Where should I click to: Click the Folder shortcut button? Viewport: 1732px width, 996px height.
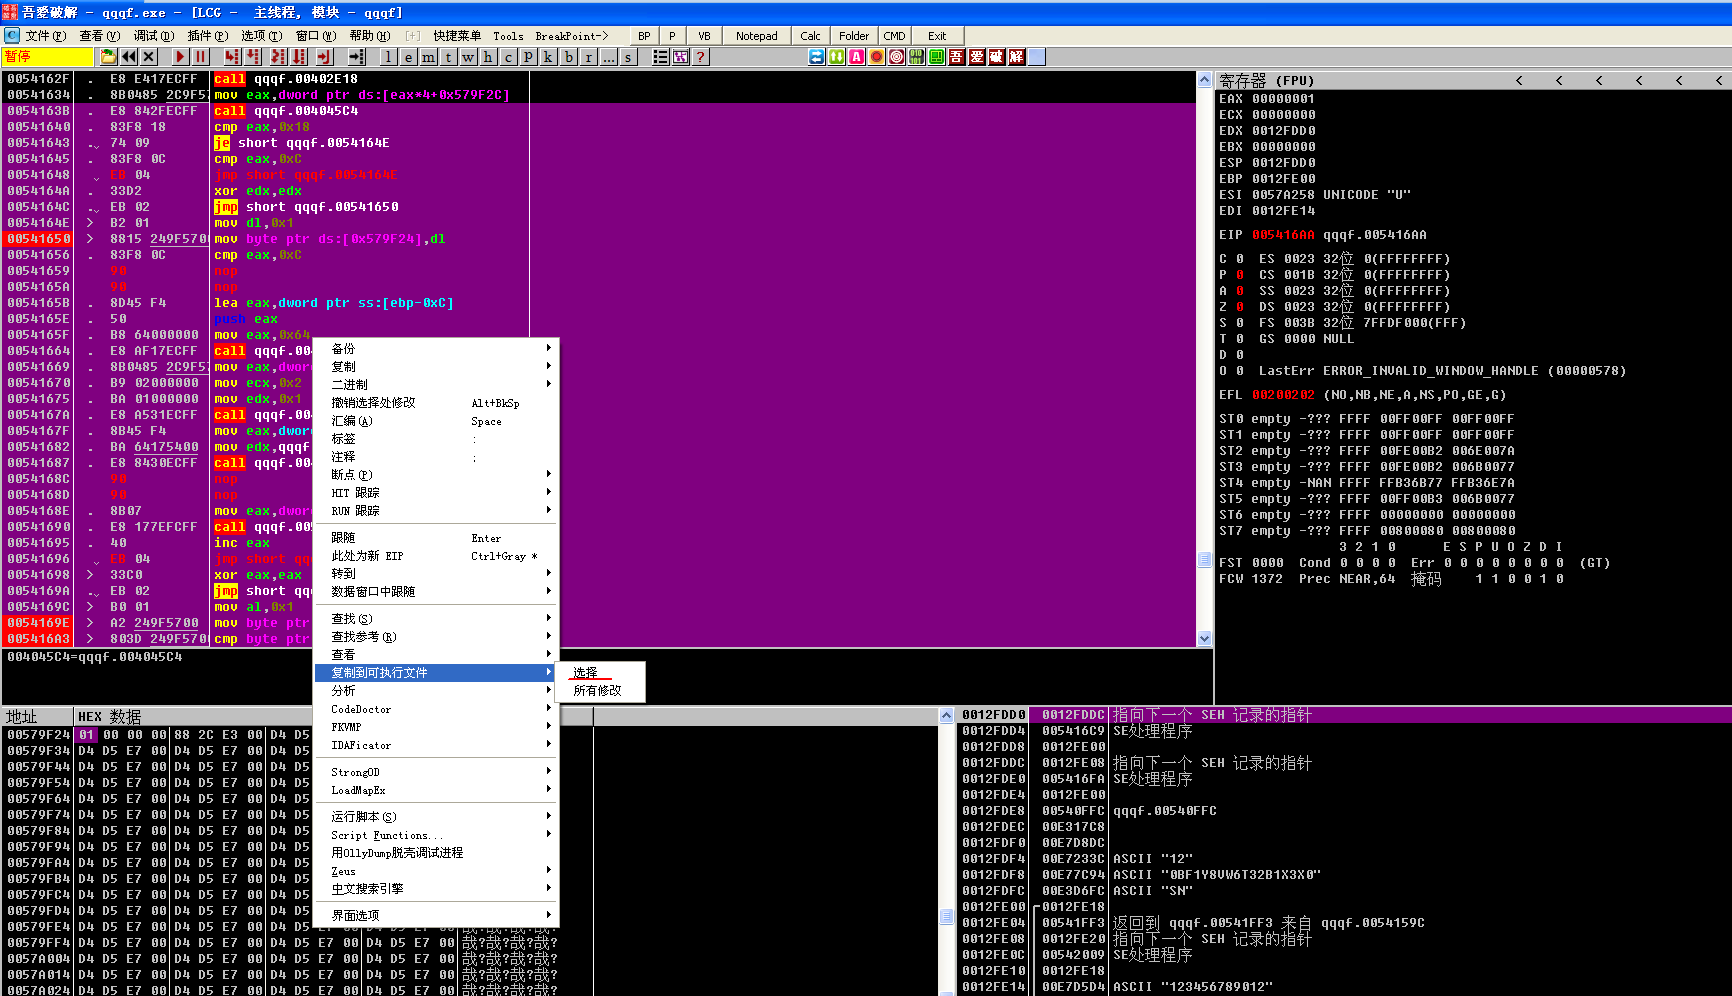click(x=853, y=36)
